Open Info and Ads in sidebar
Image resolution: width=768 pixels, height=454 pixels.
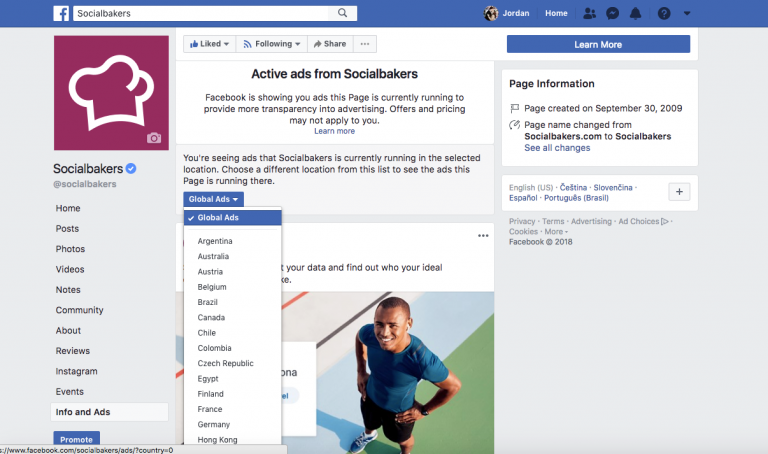click(x=83, y=412)
